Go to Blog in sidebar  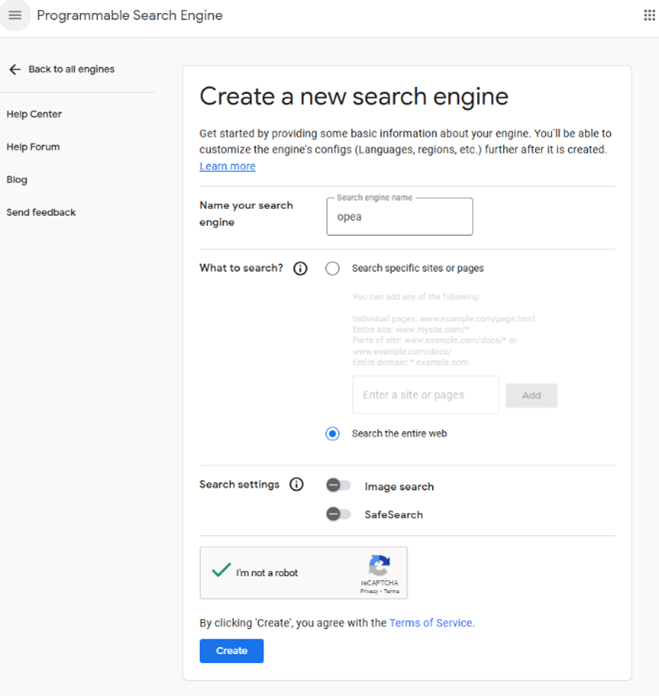click(17, 180)
